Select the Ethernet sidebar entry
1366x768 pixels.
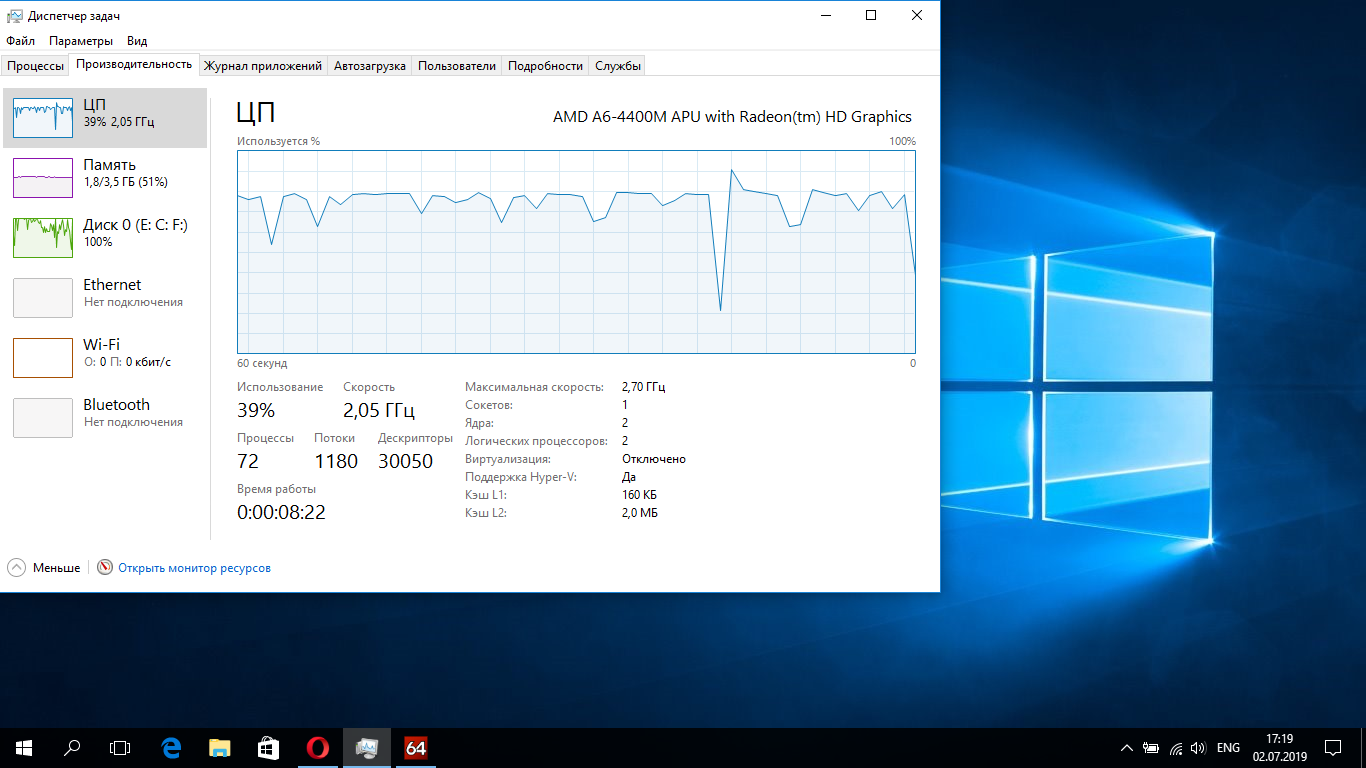pos(105,298)
